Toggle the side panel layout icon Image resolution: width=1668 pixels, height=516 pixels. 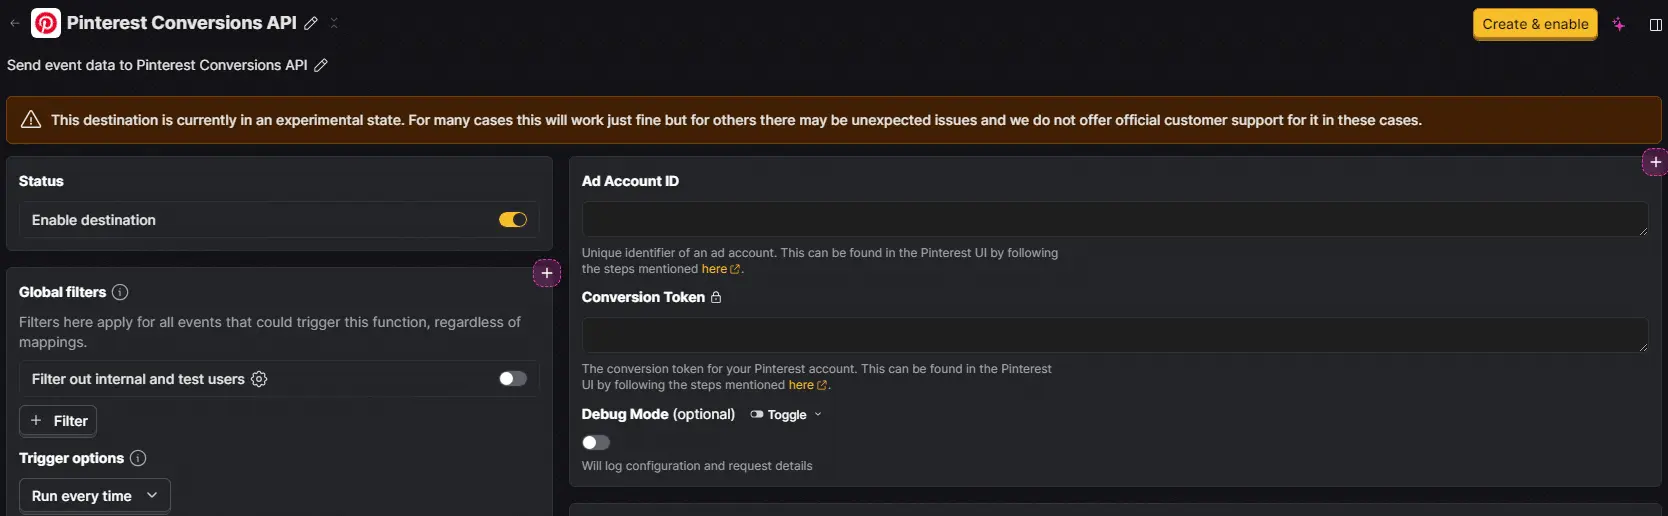tap(1655, 24)
